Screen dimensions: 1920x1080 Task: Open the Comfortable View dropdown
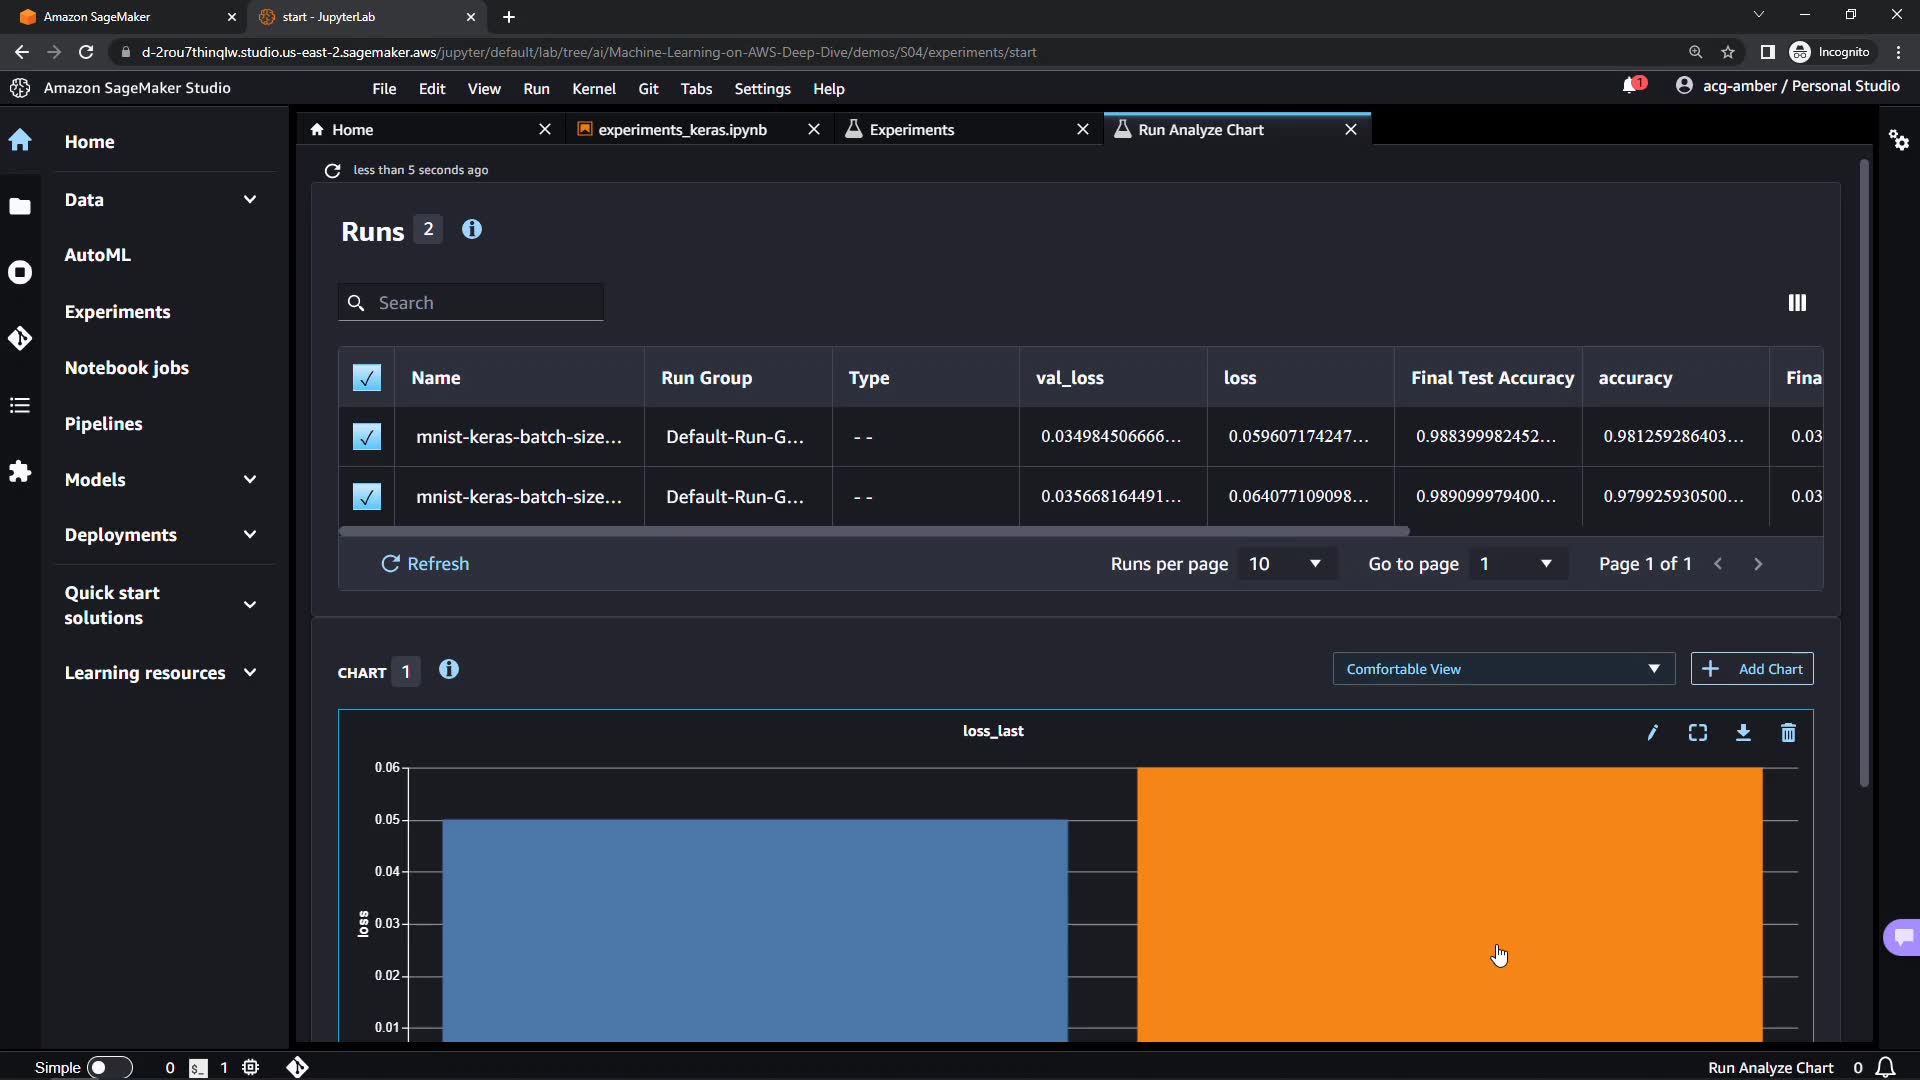[x=1502, y=669]
